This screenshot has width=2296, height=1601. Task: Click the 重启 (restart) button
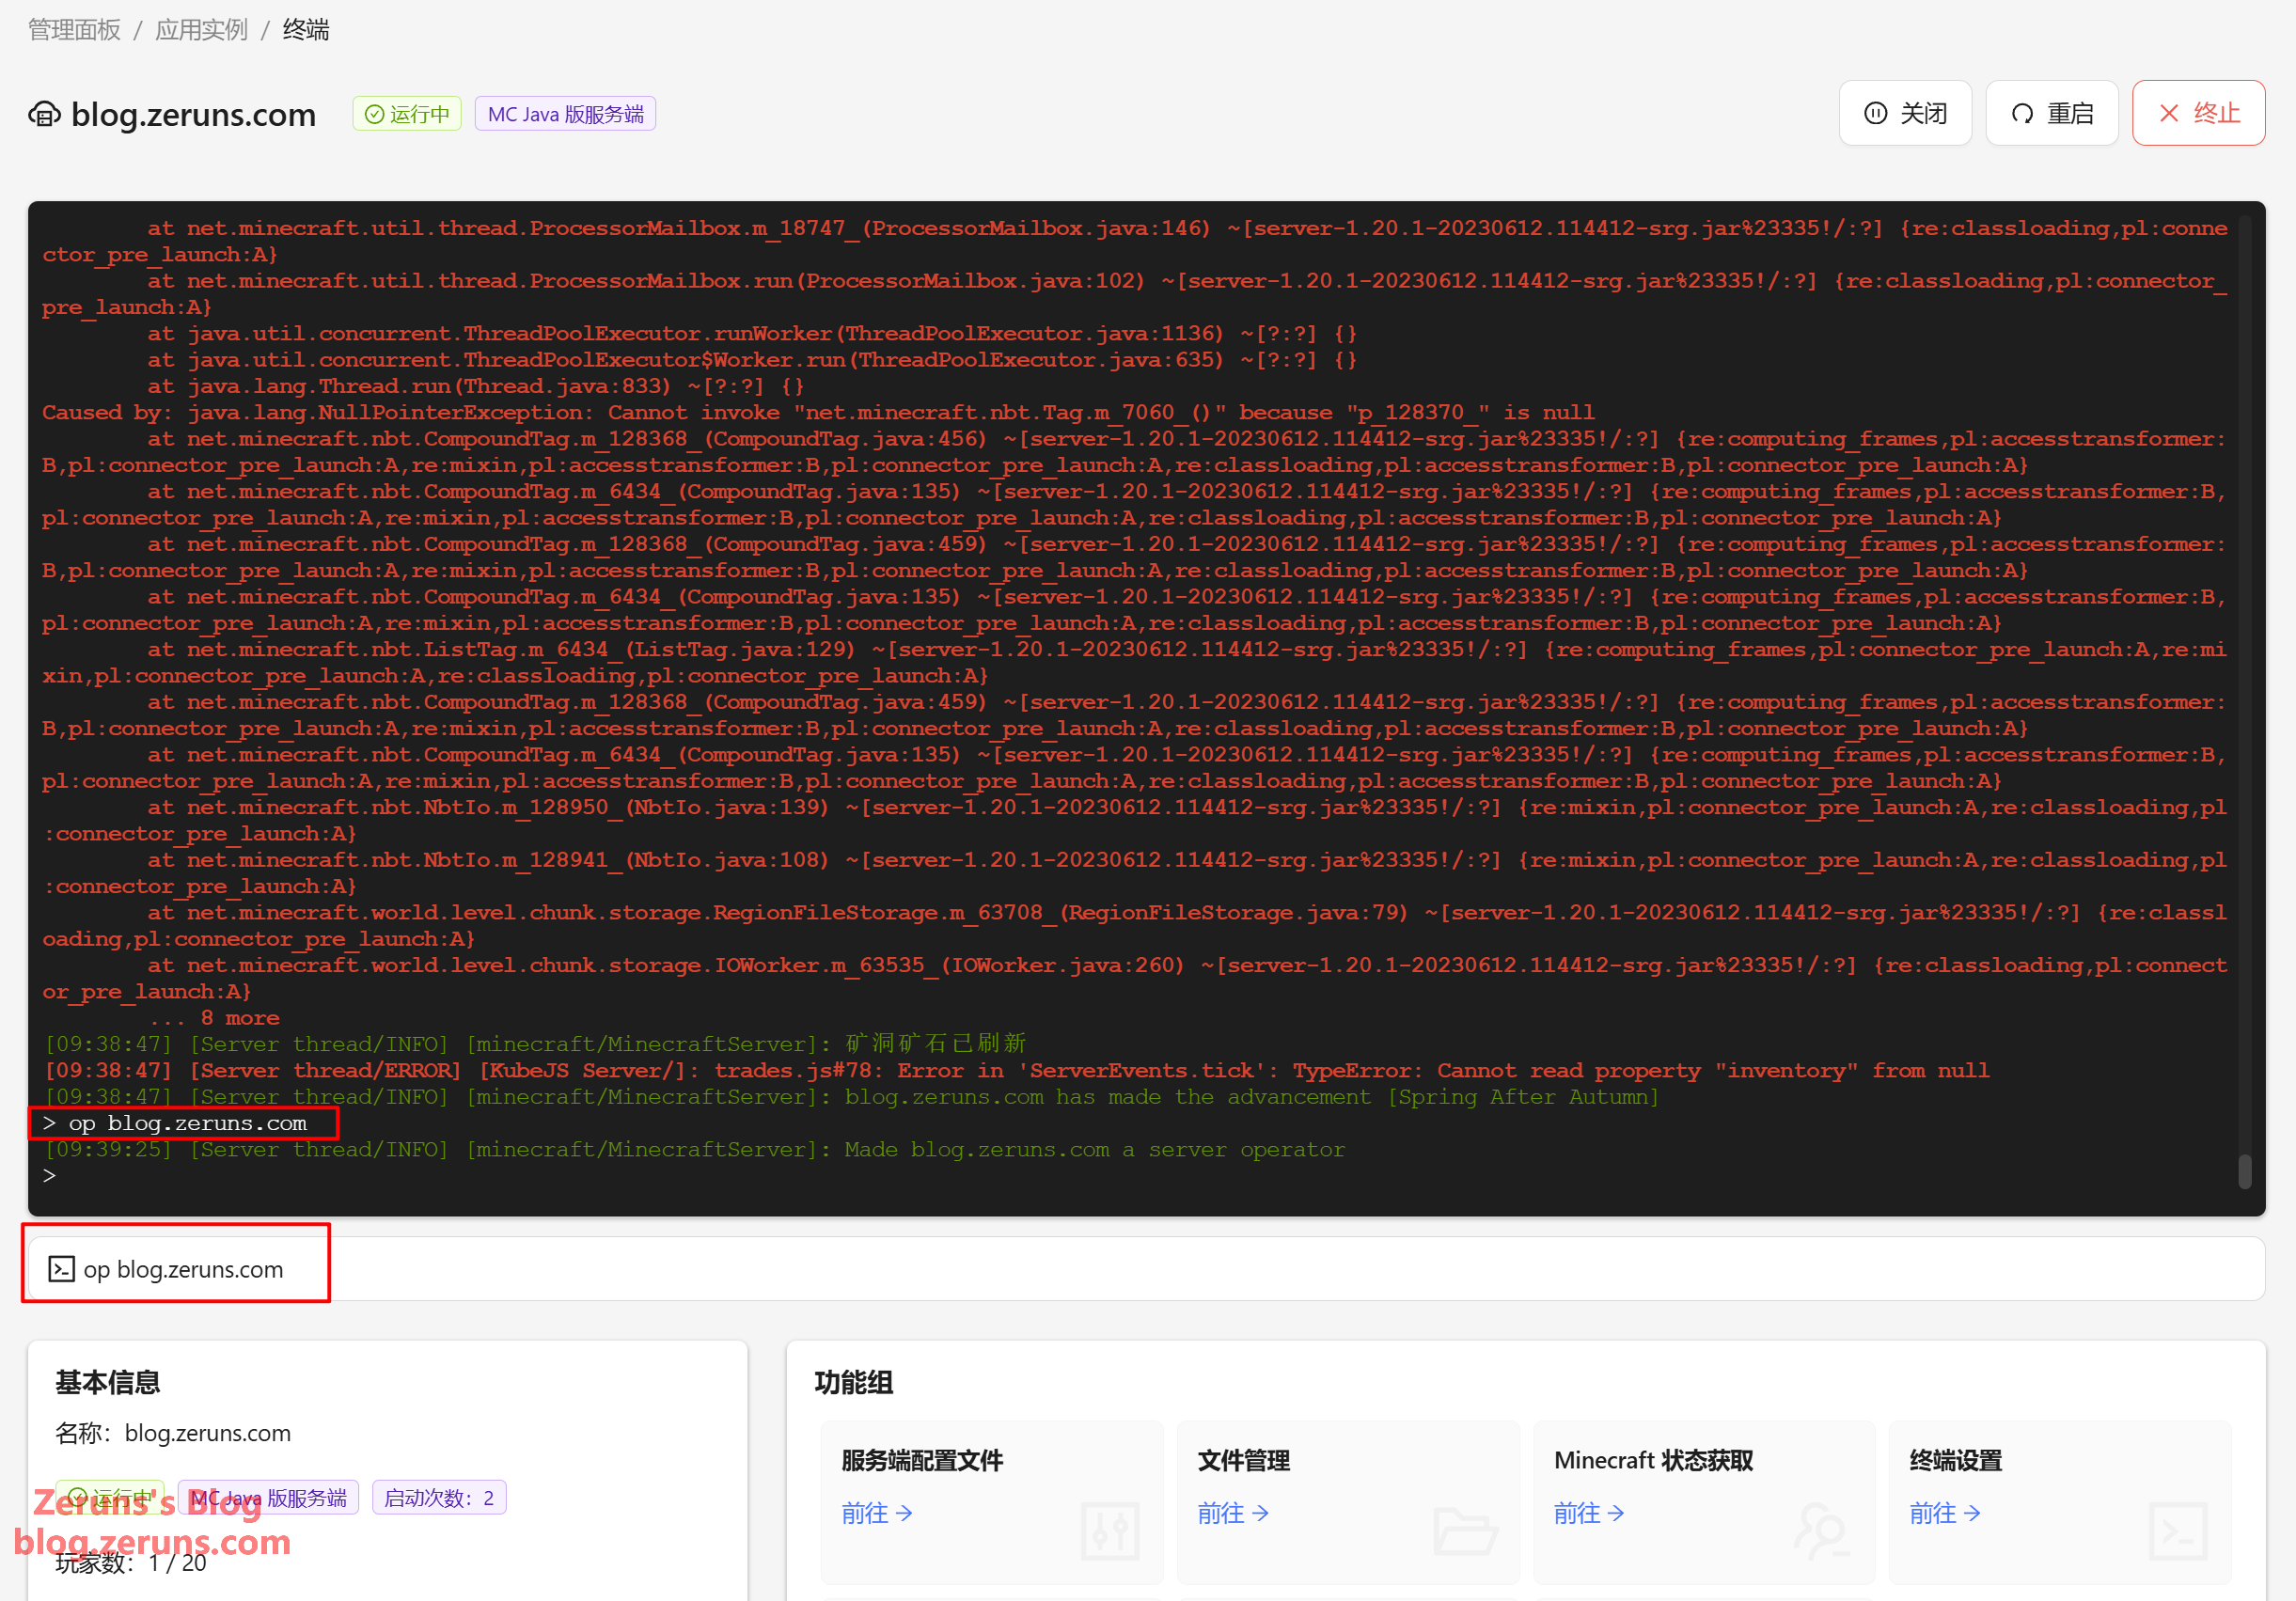(2051, 113)
